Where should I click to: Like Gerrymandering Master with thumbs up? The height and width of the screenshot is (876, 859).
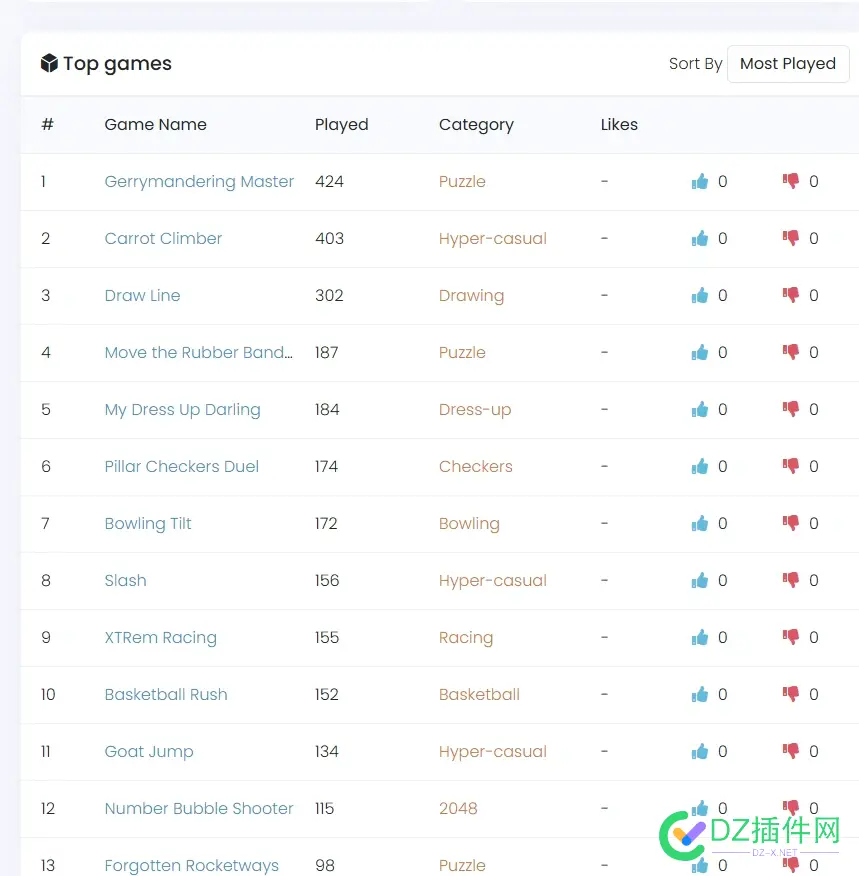click(x=699, y=181)
